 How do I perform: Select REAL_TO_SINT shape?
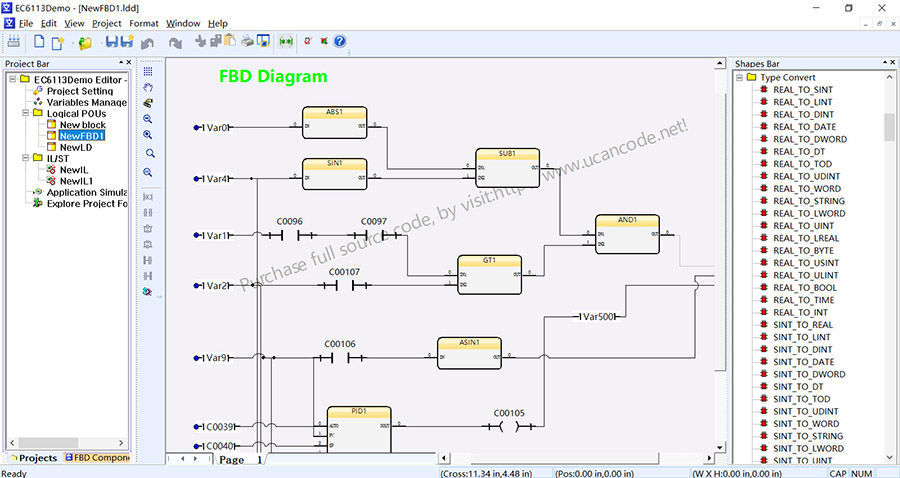click(x=802, y=90)
